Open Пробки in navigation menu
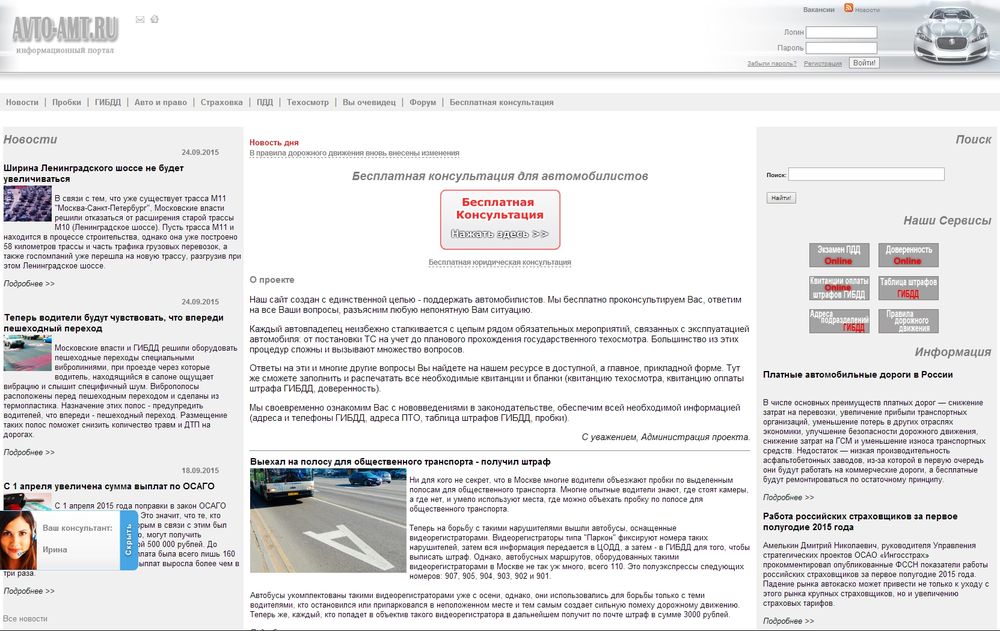This screenshot has height=631, width=1000. point(66,102)
